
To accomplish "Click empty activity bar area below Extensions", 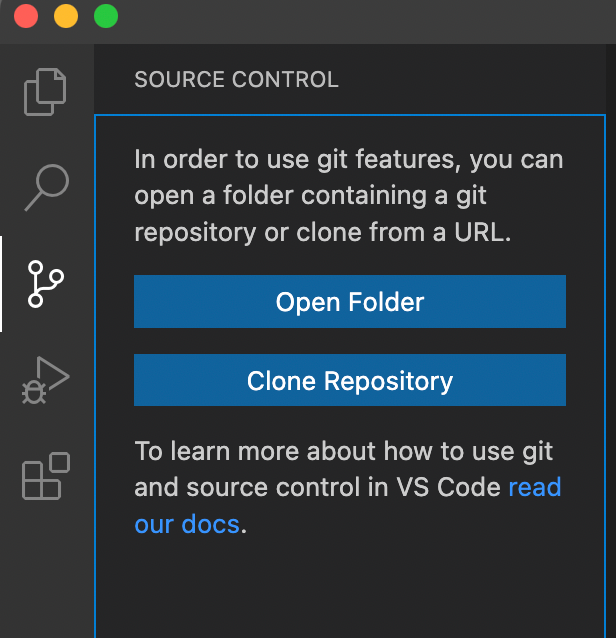I will click(x=47, y=570).
